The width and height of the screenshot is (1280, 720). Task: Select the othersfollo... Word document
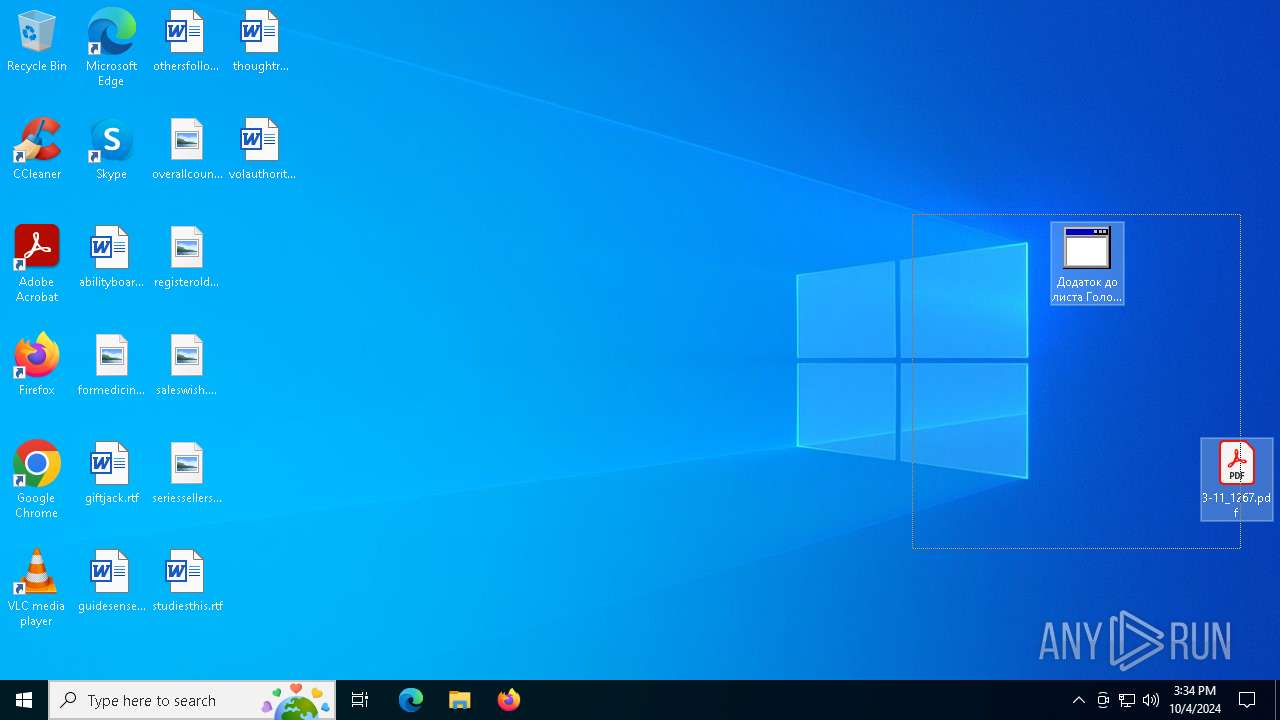point(186,41)
